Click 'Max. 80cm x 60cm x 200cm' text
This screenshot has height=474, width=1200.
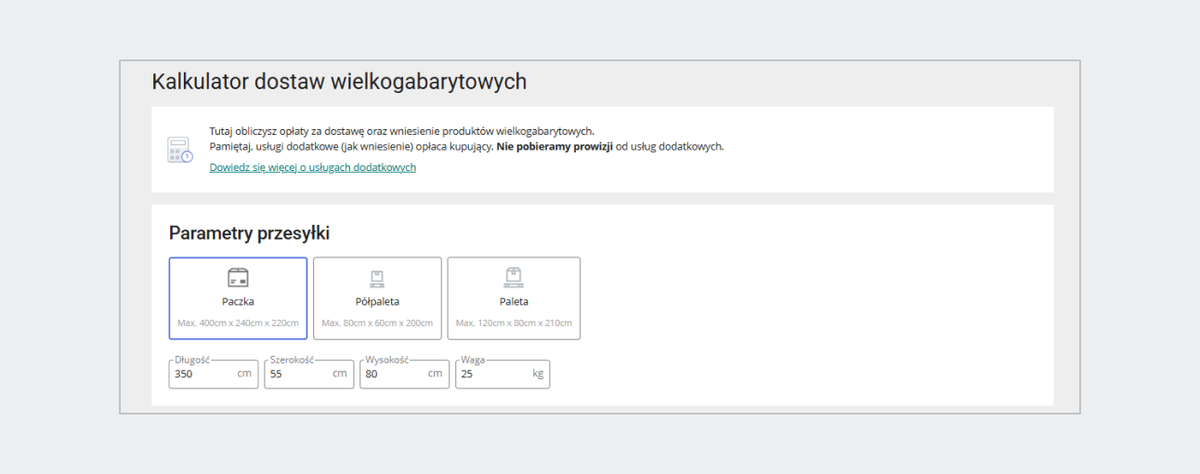click(x=377, y=324)
